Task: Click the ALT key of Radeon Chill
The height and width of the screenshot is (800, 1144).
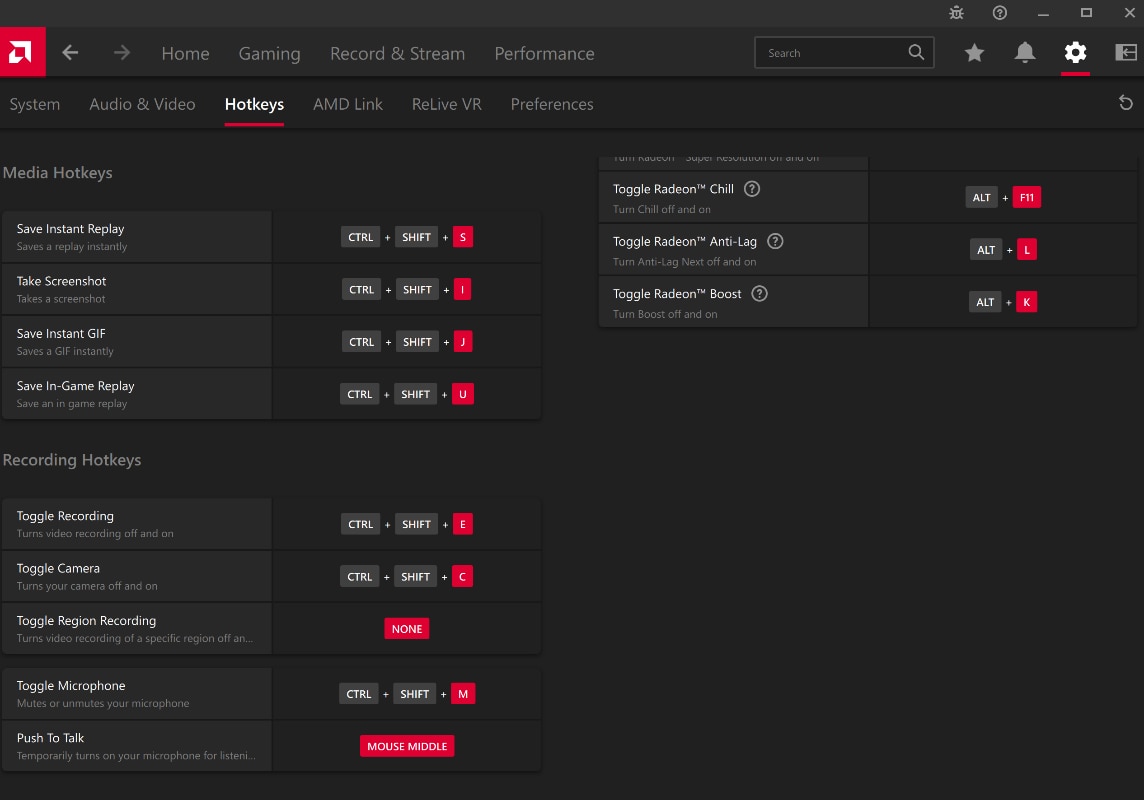Action: [981, 198]
